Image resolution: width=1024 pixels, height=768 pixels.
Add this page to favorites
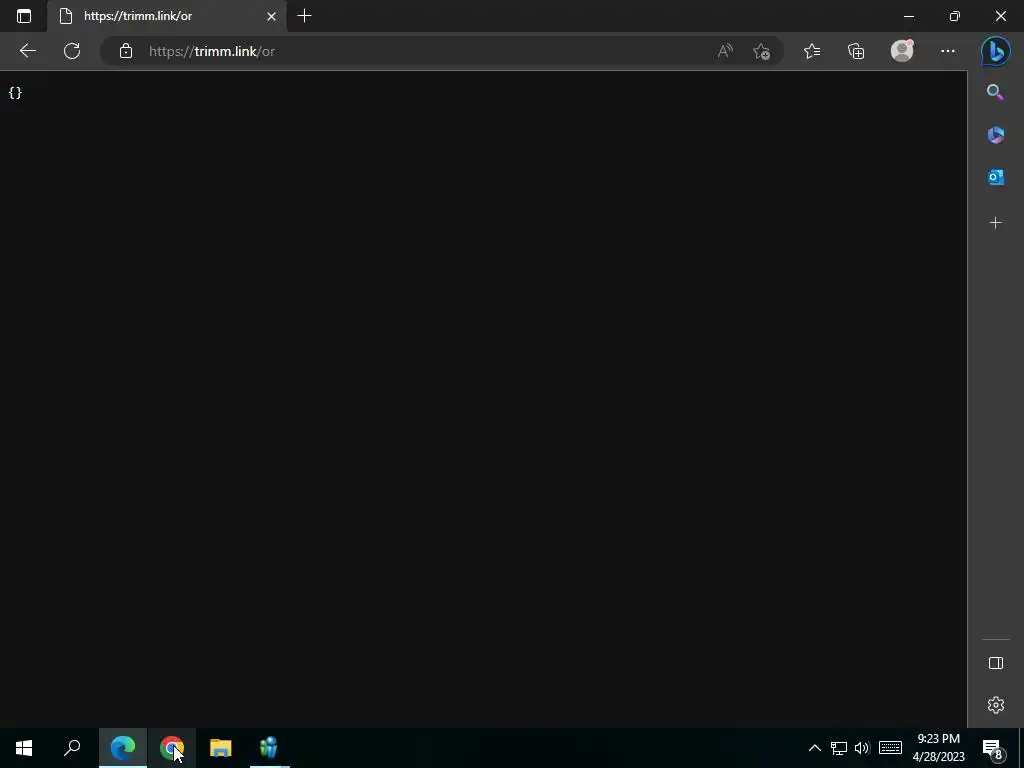pyautogui.click(x=761, y=51)
